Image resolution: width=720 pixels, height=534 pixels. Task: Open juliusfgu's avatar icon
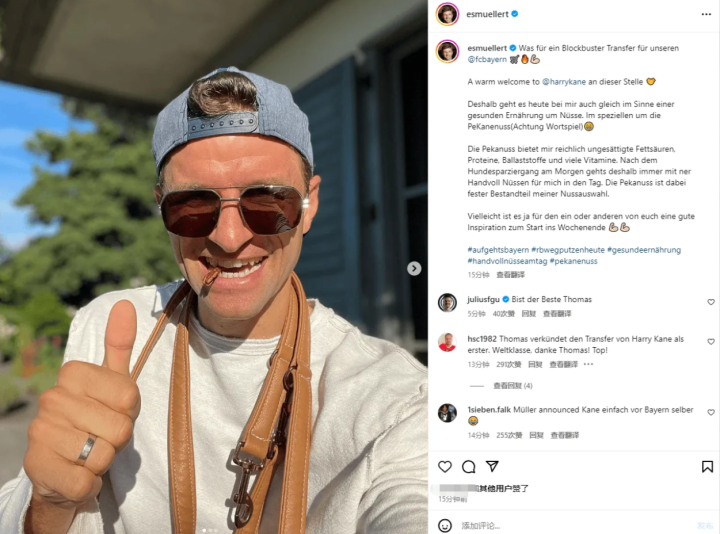click(x=447, y=303)
